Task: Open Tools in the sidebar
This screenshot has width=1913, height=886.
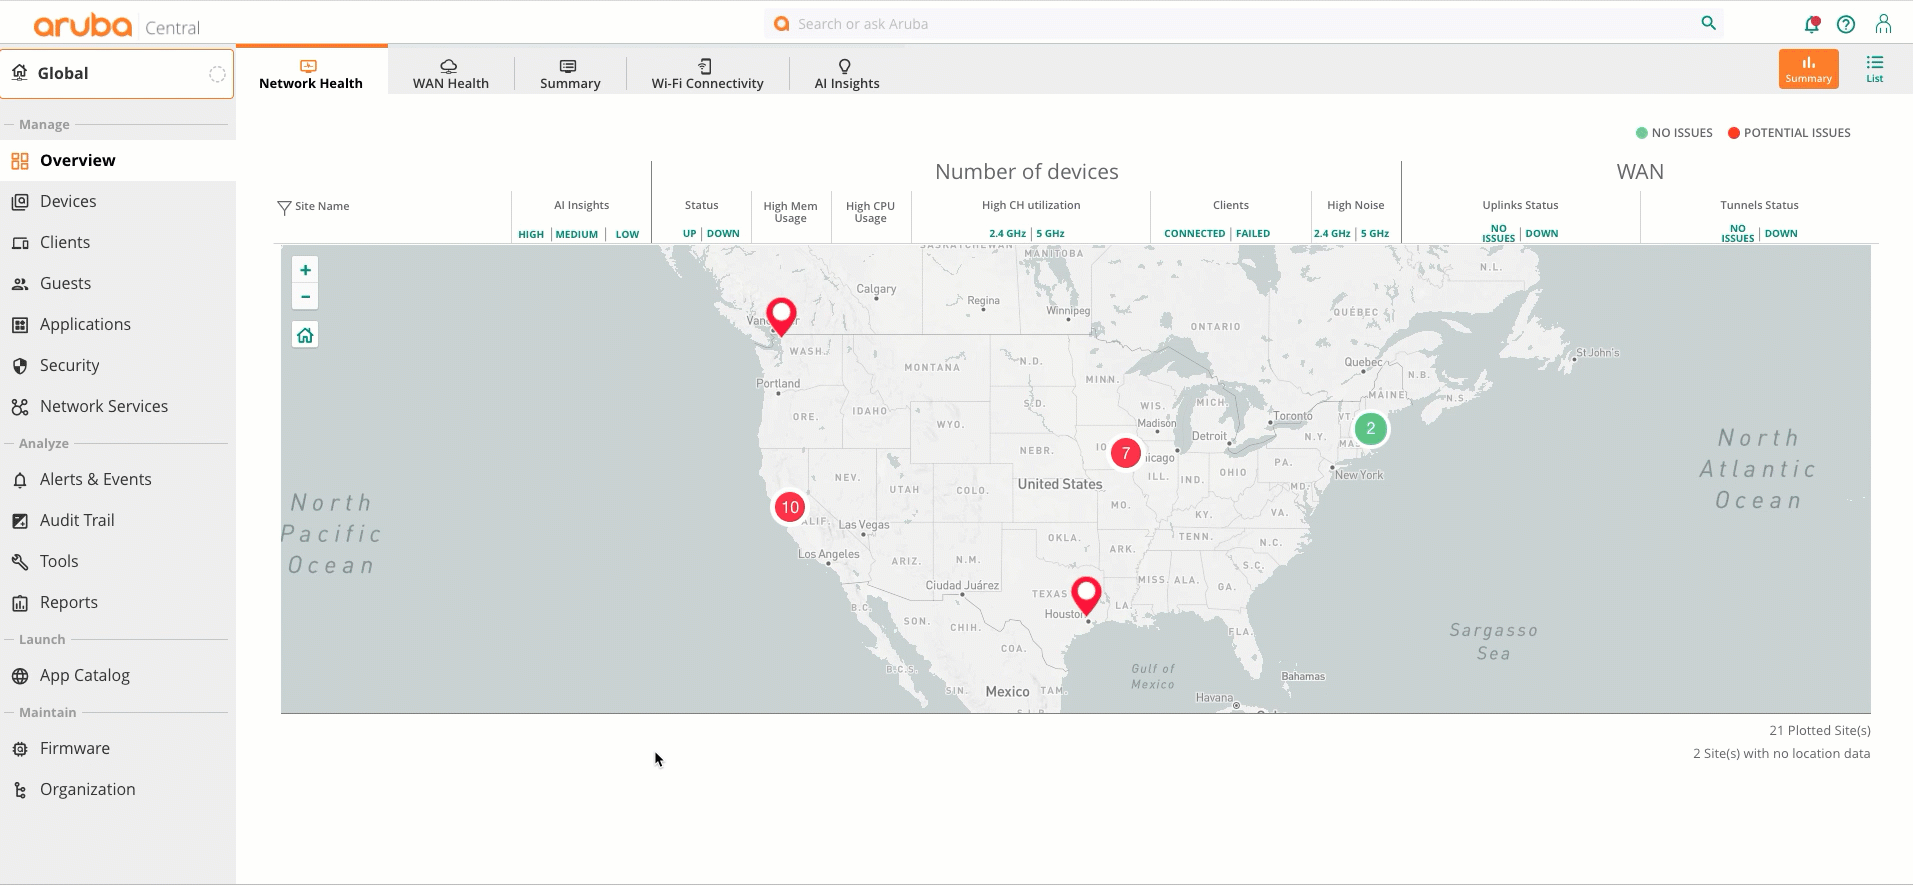Action: coord(118,561)
